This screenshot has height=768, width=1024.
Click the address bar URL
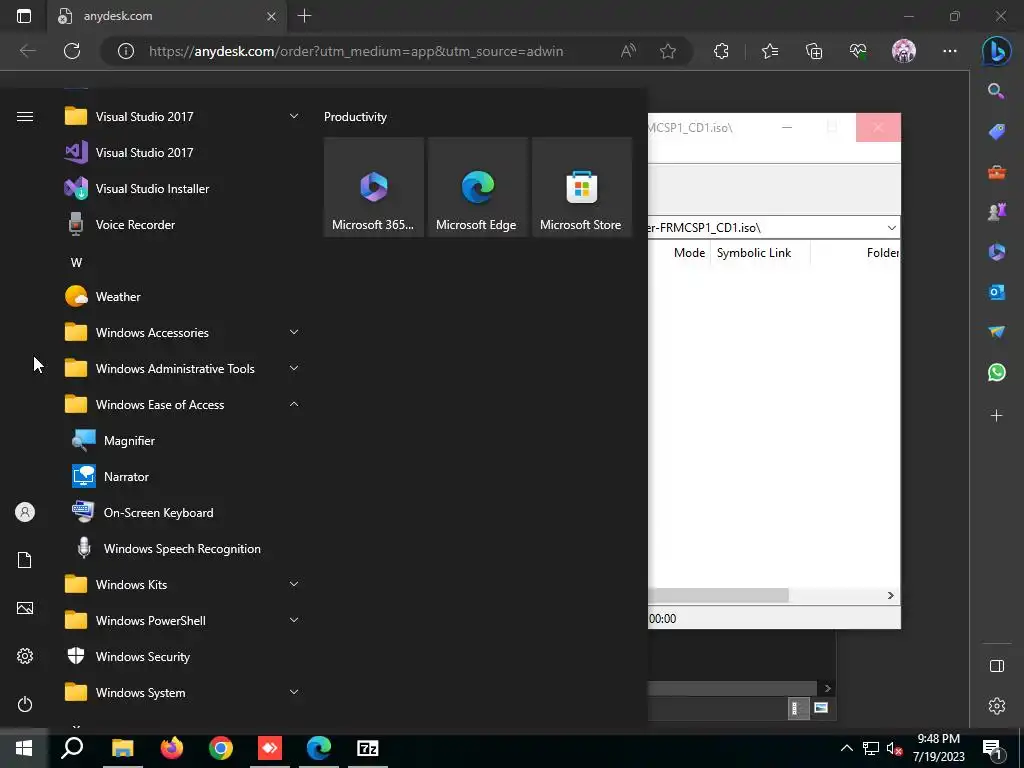(356, 52)
